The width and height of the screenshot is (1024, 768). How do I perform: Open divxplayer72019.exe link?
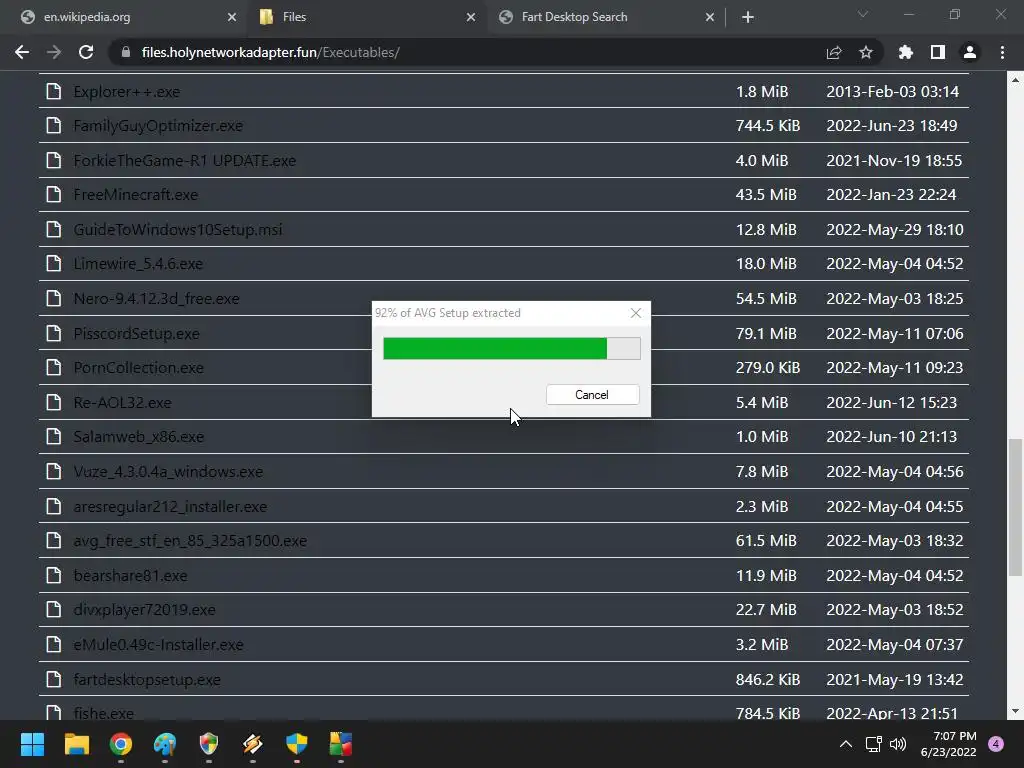pyautogui.click(x=144, y=610)
